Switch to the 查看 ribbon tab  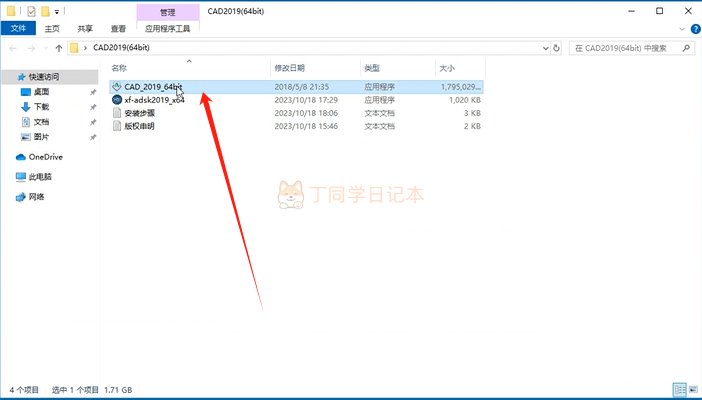(x=118, y=28)
